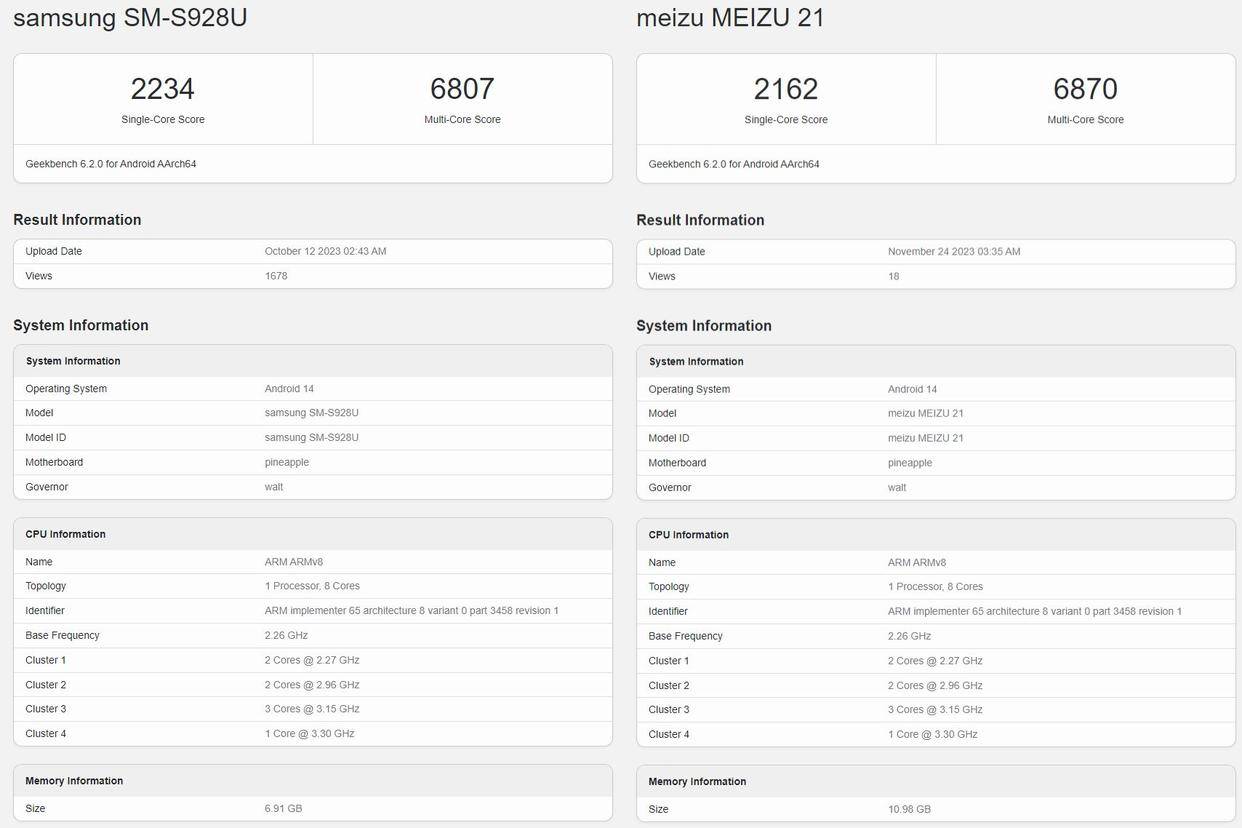1242x828 pixels.
Task: Click the 6.91 GB memory size value
Action: tap(283, 808)
